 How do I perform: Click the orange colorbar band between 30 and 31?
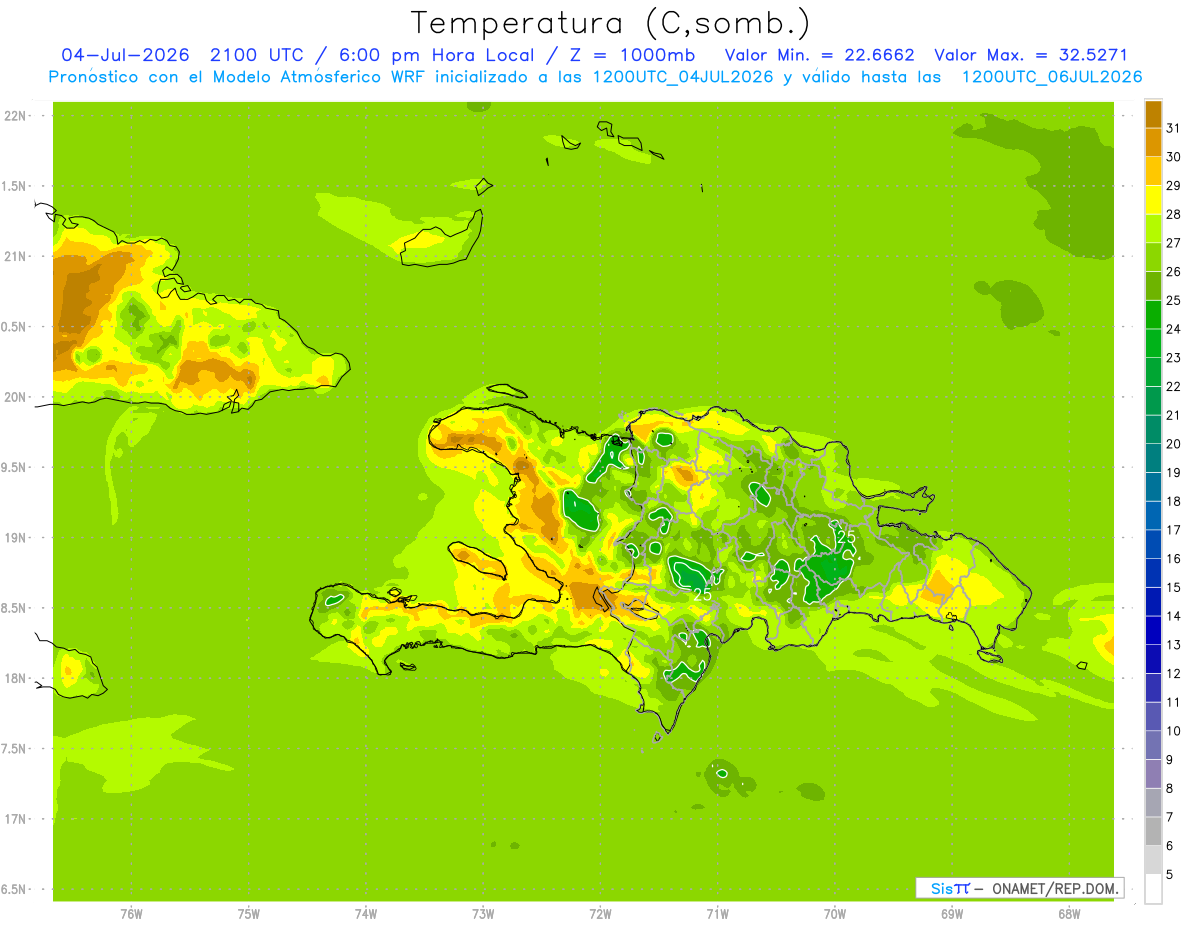coord(1153,142)
